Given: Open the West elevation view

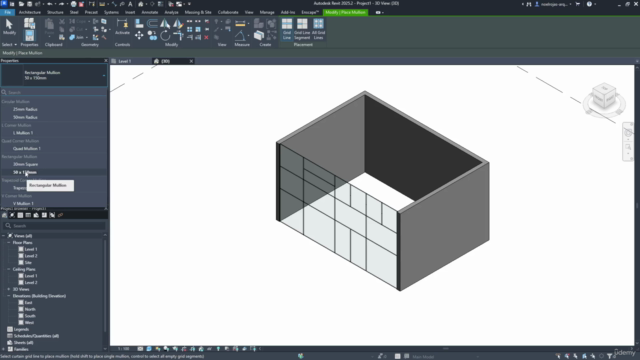Looking at the screenshot, I should tap(29, 322).
